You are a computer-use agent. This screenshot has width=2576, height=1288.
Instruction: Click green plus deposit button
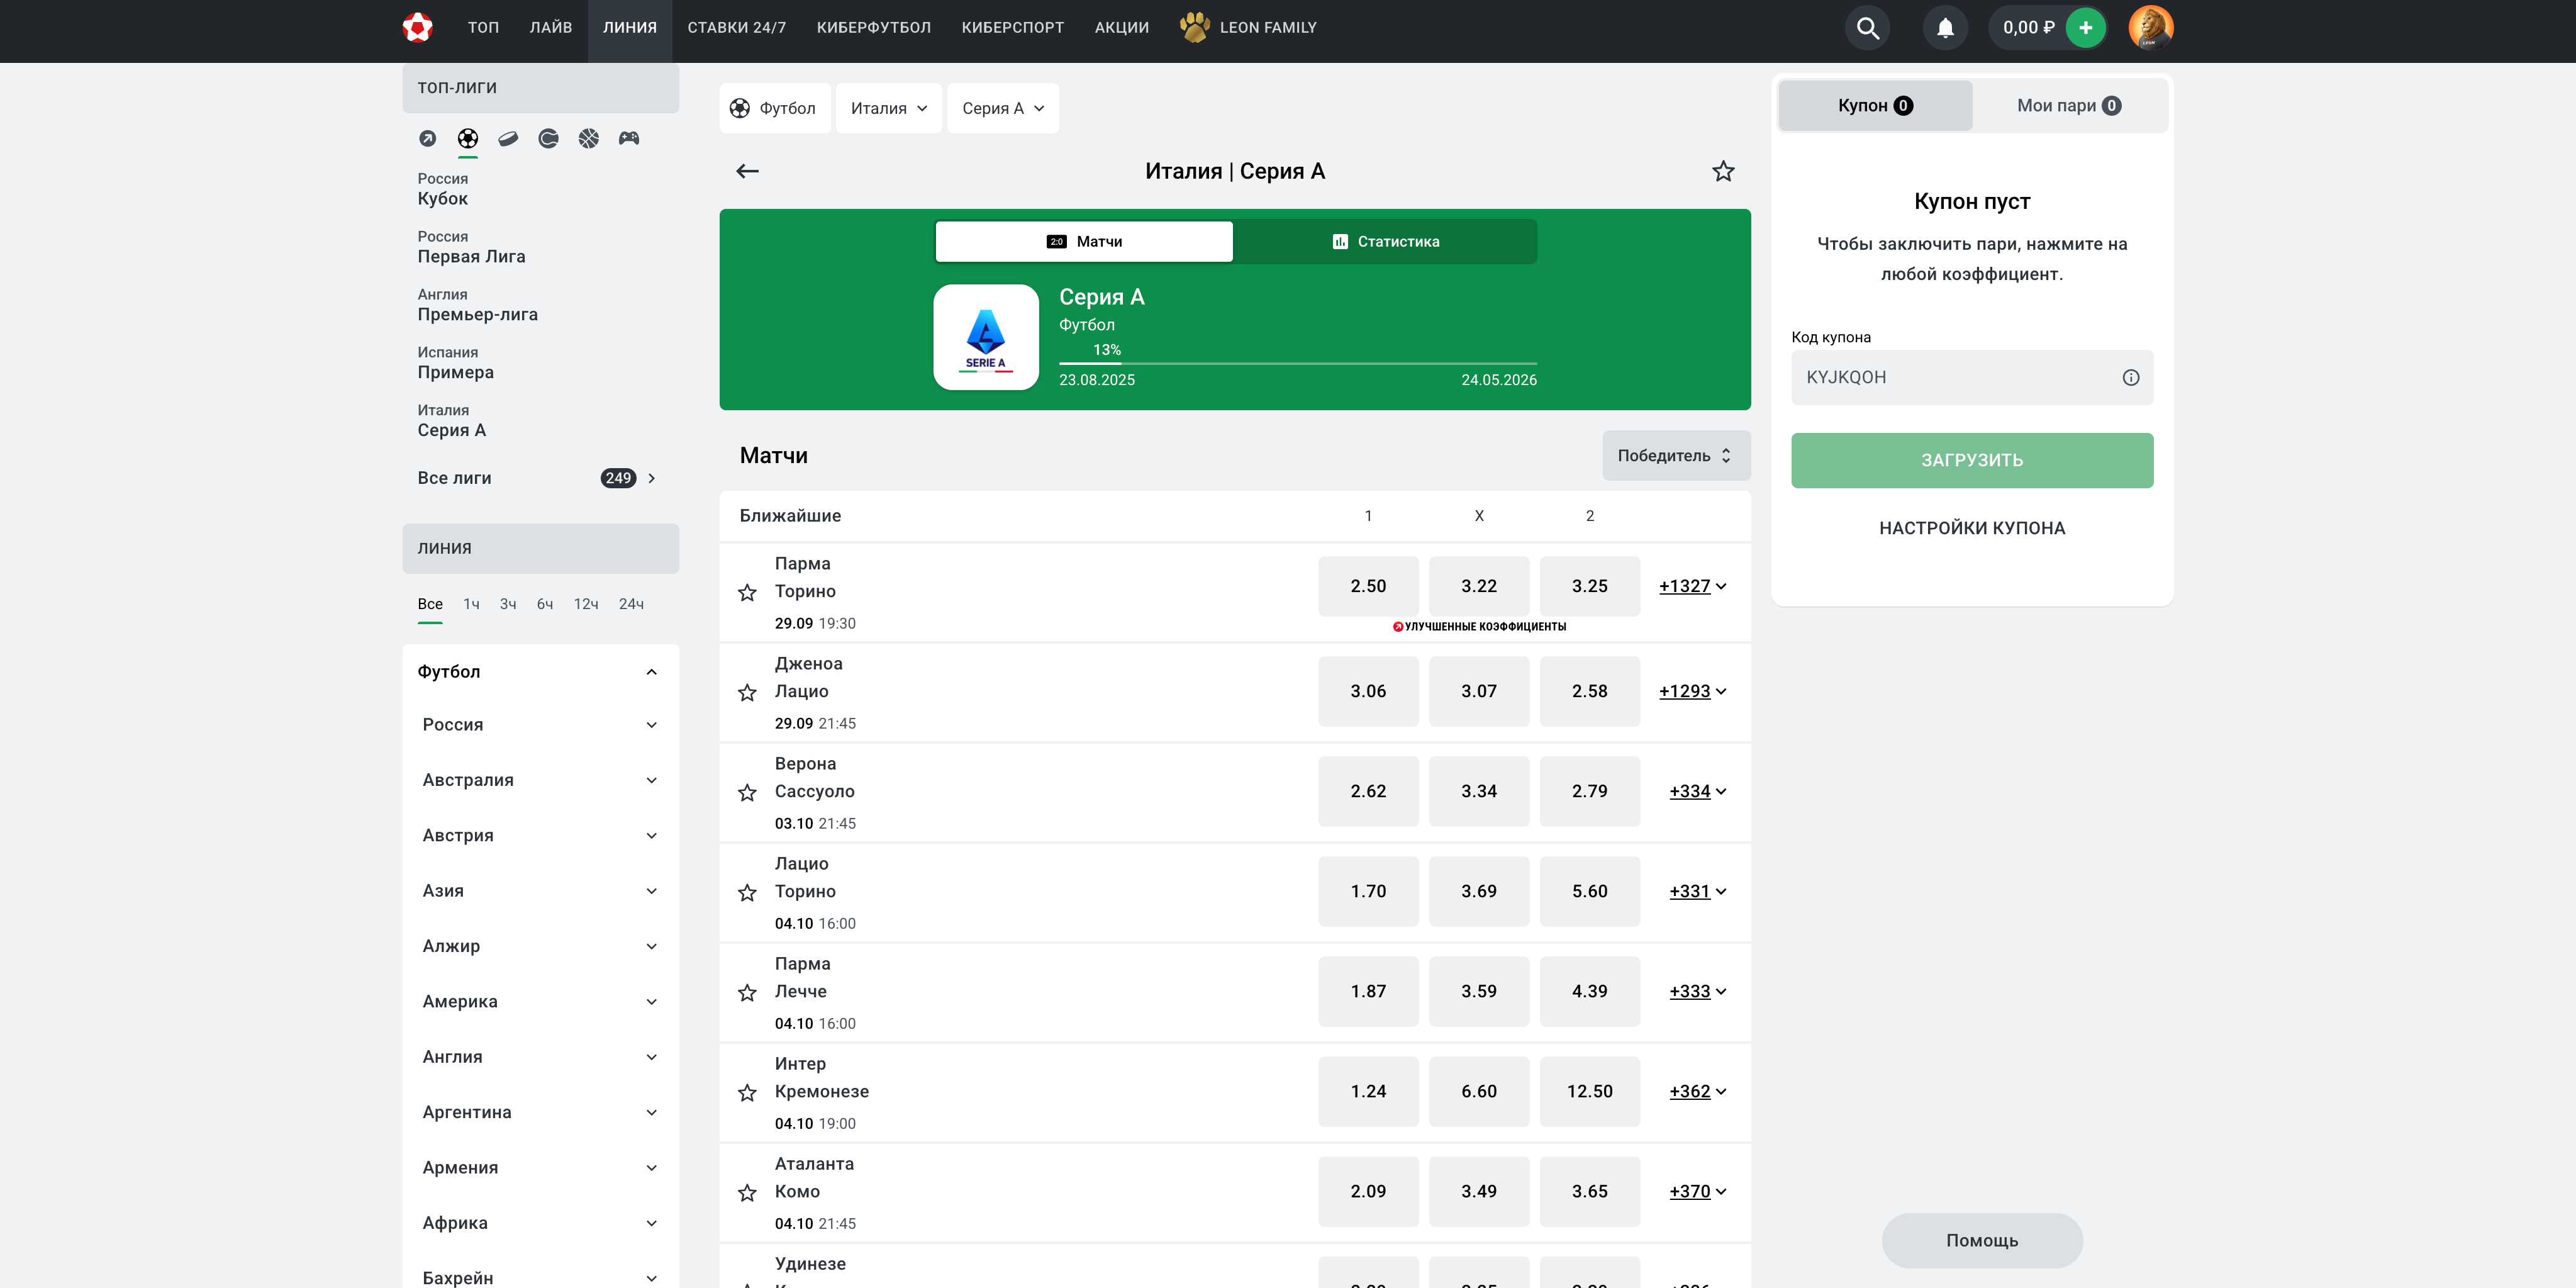[x=2085, y=28]
